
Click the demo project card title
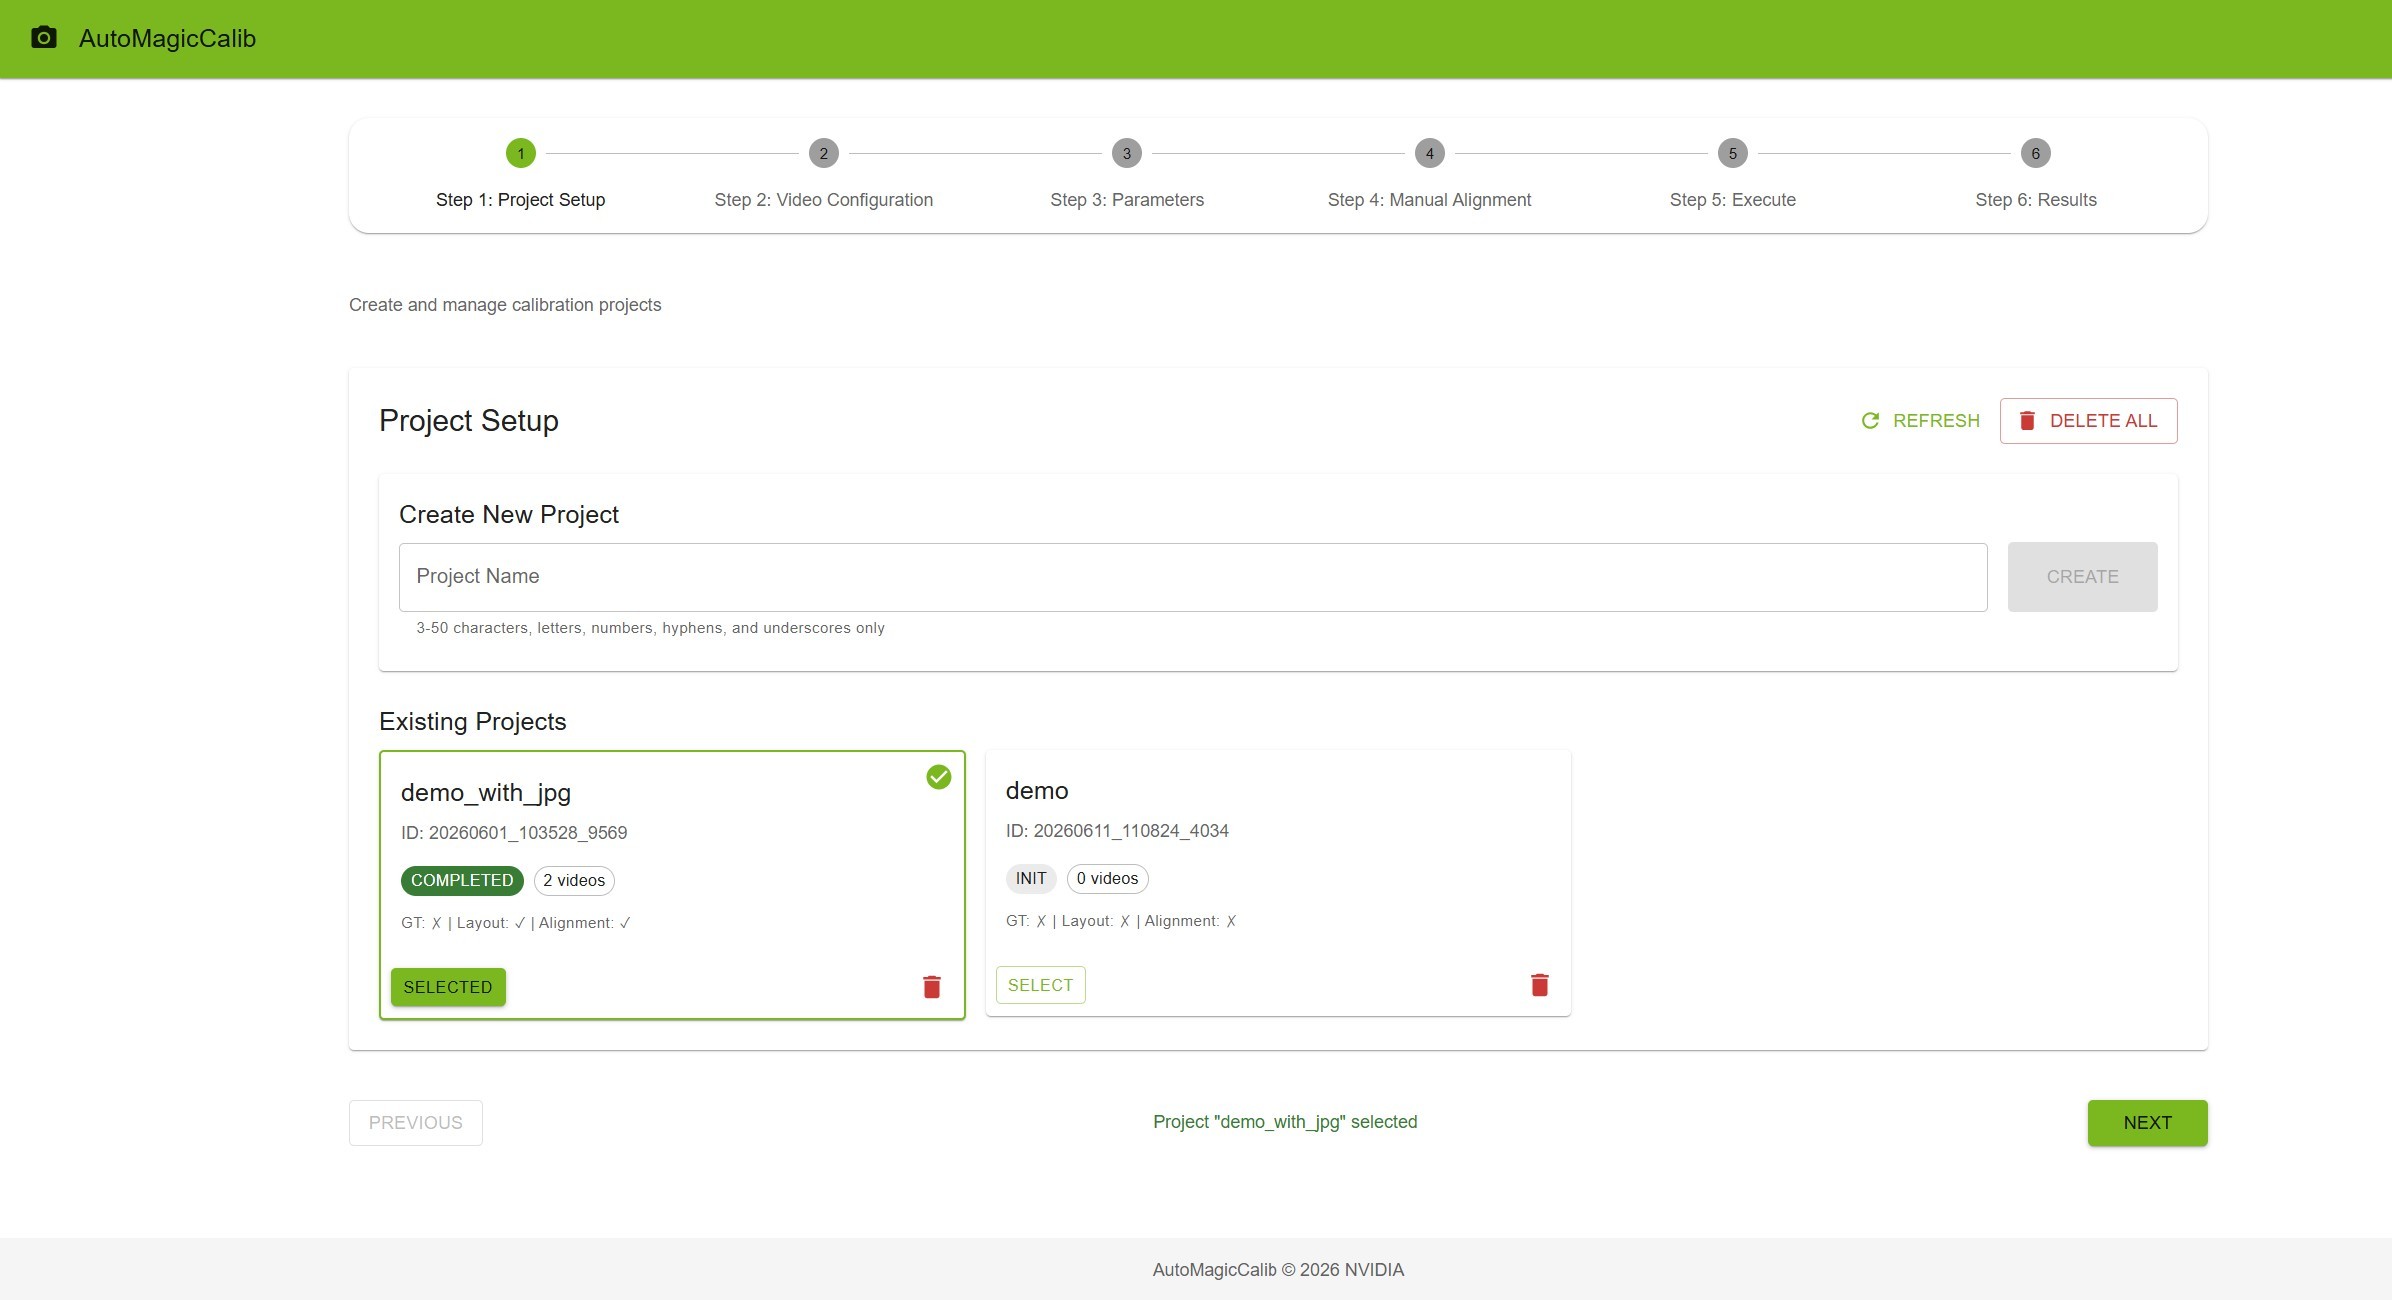(x=1037, y=791)
